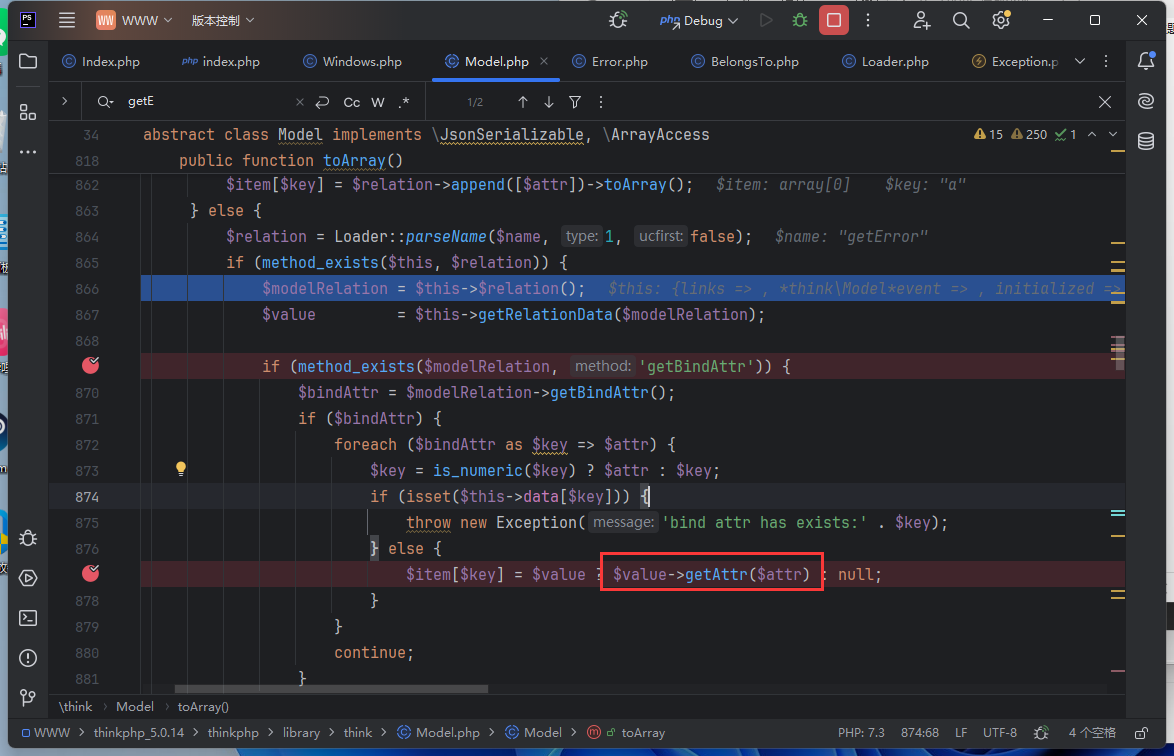Open the Notifications bell panel

[x=1146, y=62]
